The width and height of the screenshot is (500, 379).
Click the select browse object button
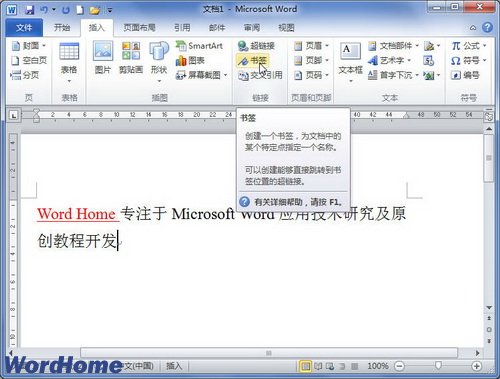pyautogui.click(x=489, y=330)
